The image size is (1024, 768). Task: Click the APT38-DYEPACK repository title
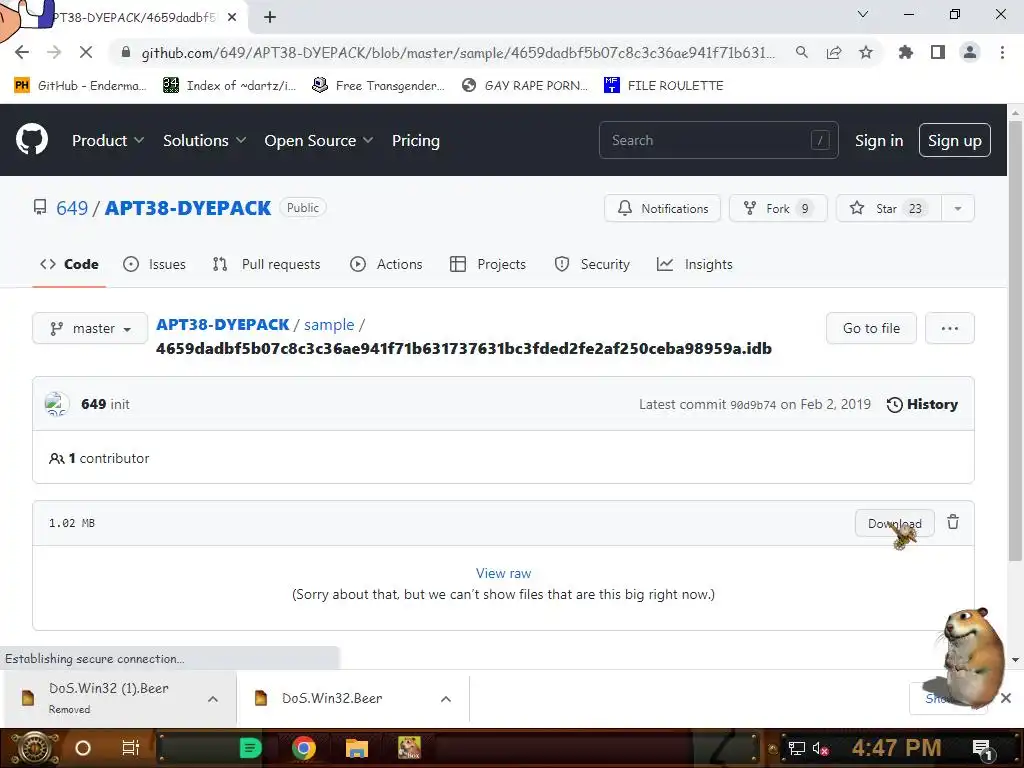188,208
